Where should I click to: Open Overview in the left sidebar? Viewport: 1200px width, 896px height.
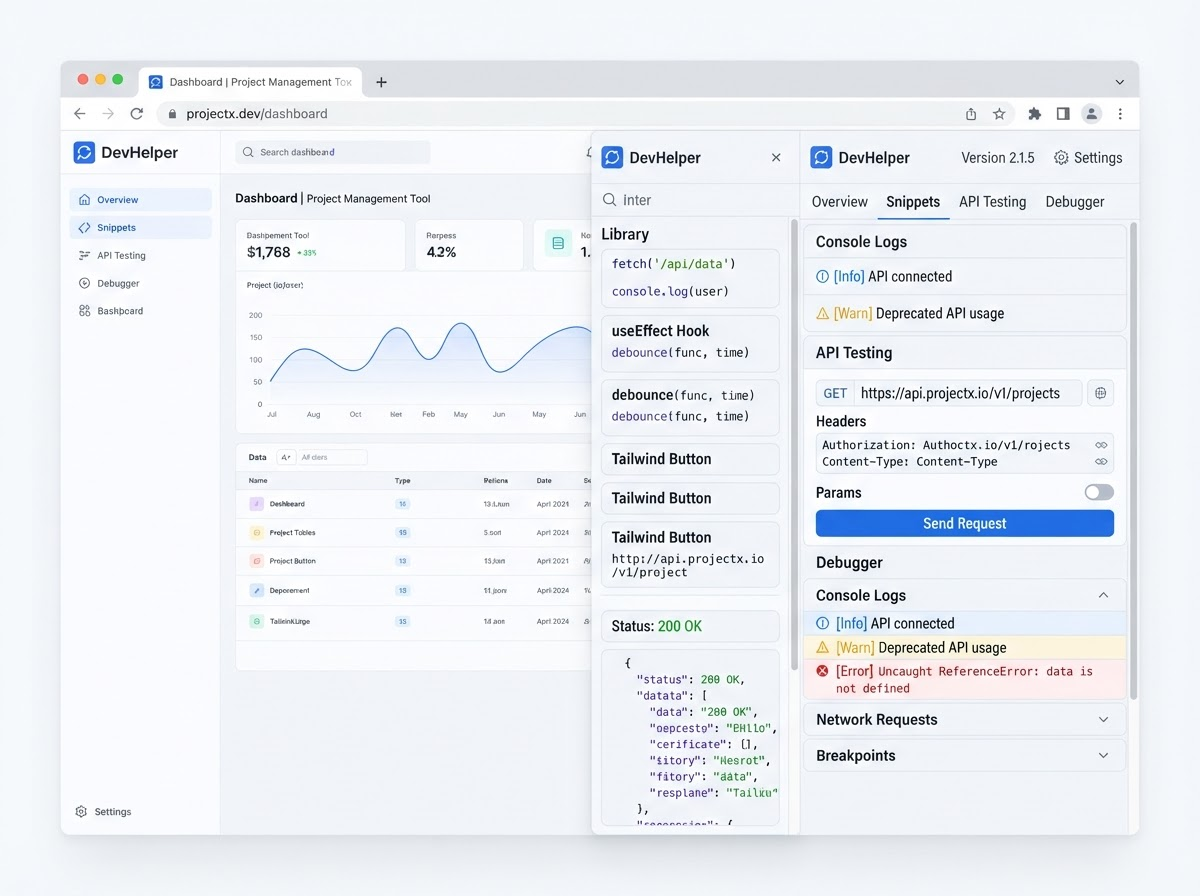pyautogui.click(x=140, y=200)
